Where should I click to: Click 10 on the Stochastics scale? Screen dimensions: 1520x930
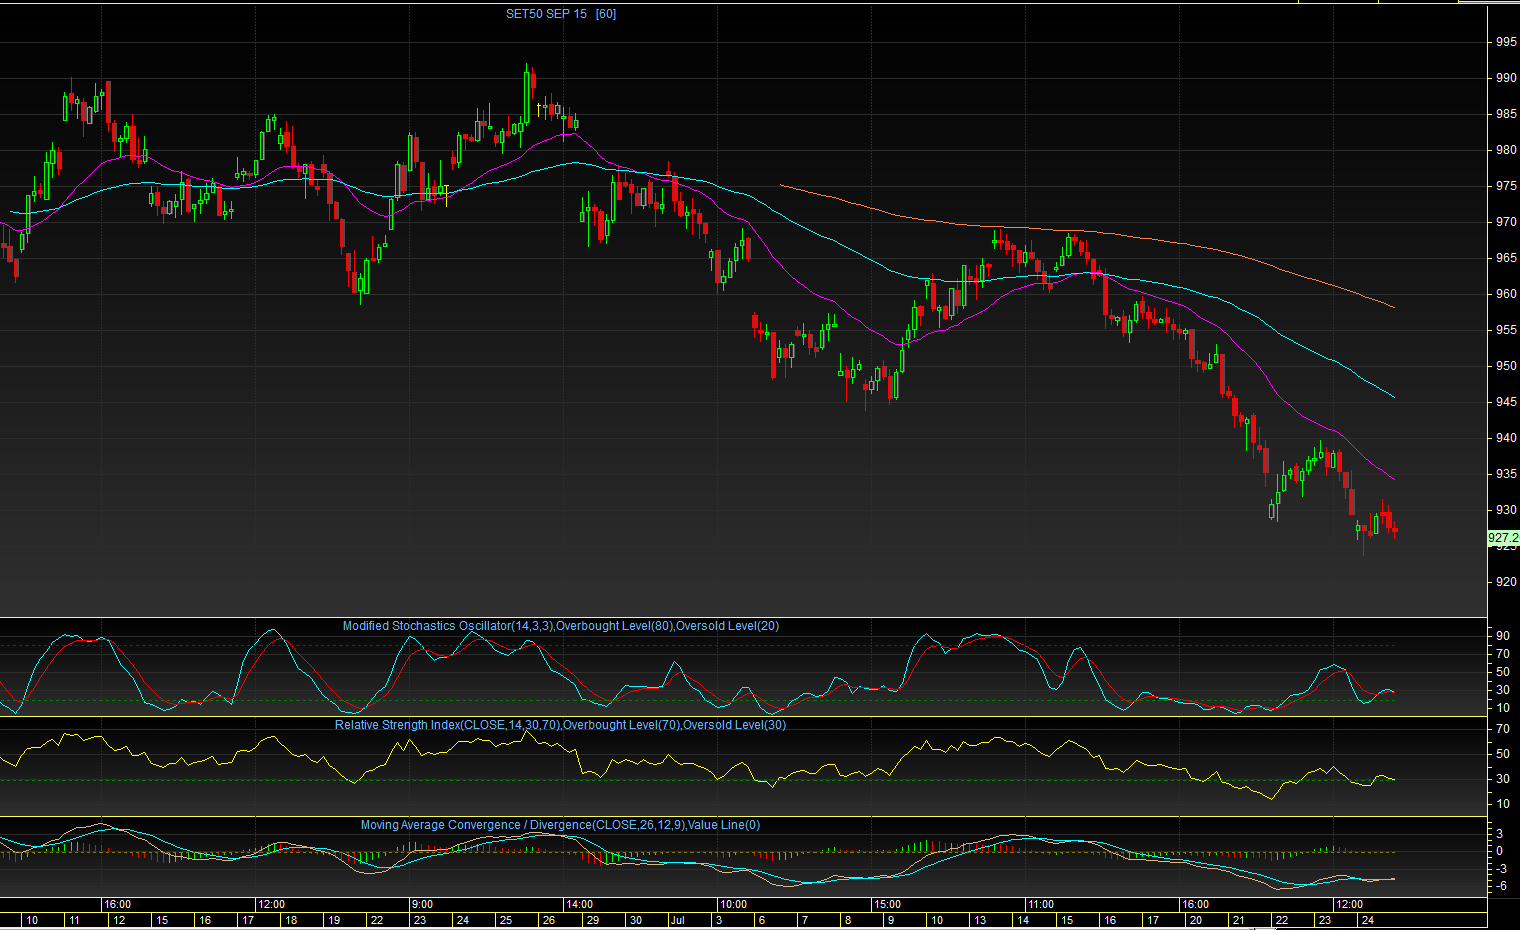click(1503, 708)
